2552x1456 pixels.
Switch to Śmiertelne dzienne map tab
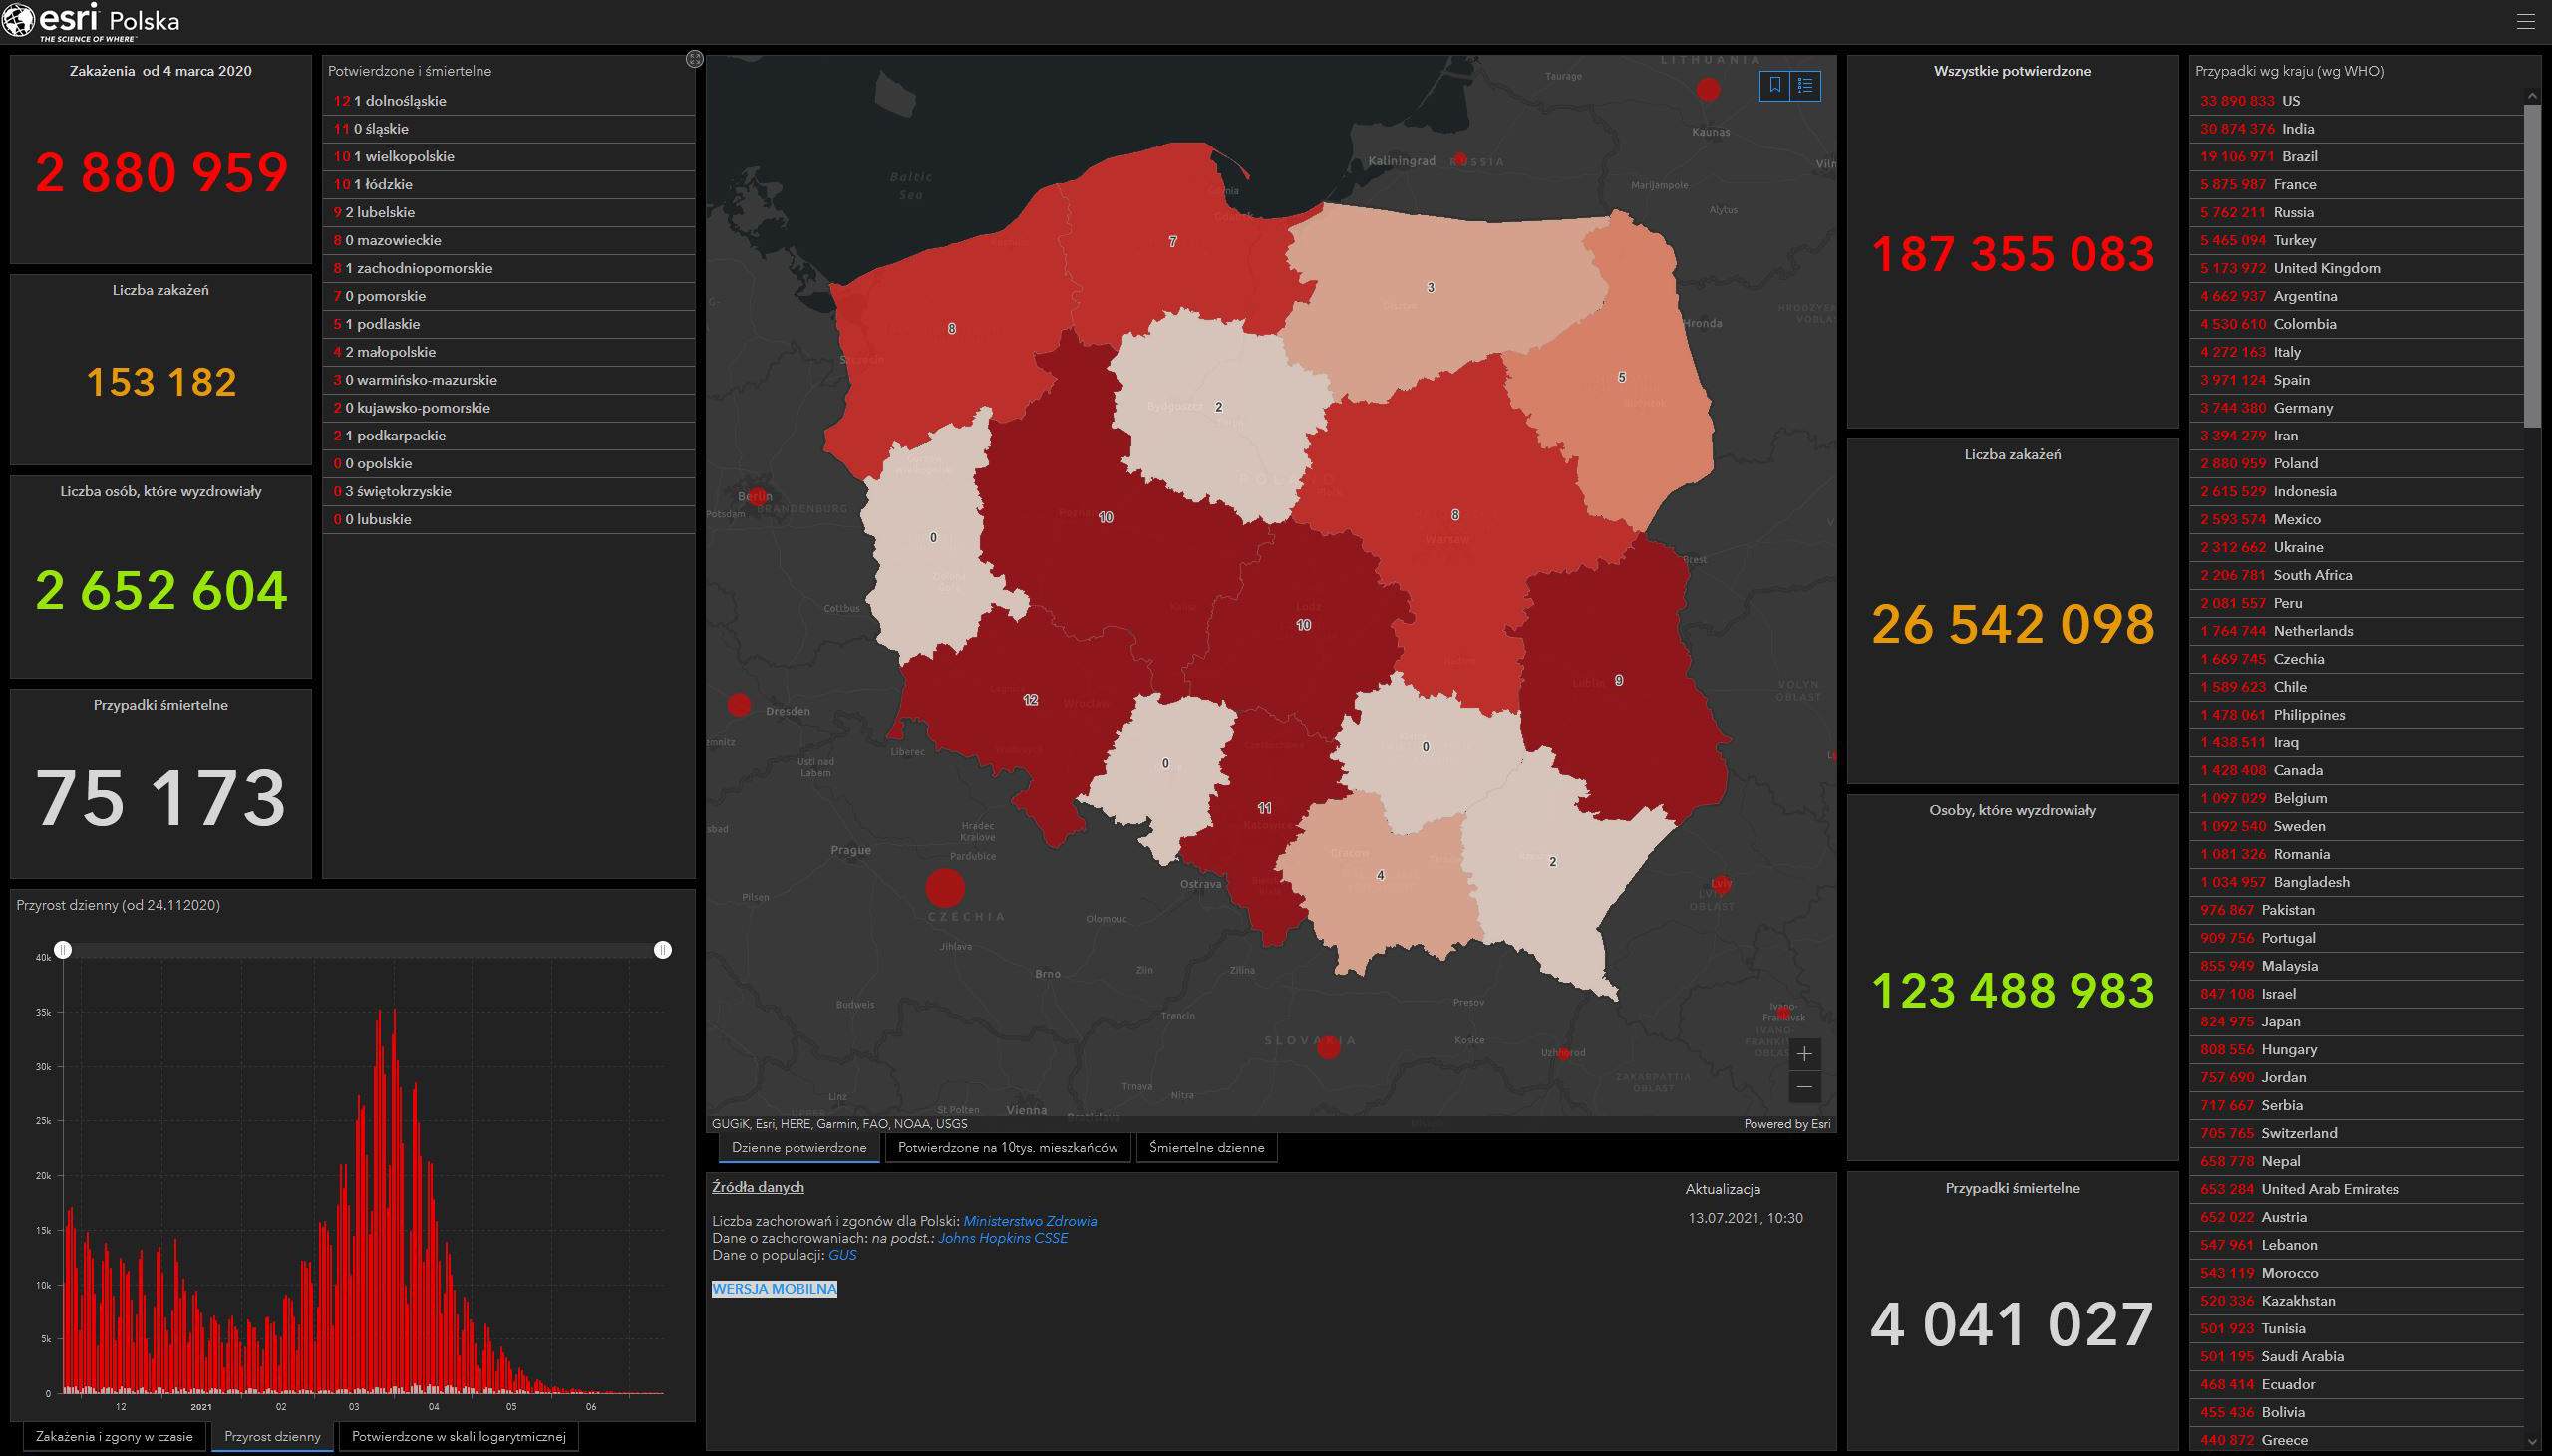1206,1147
